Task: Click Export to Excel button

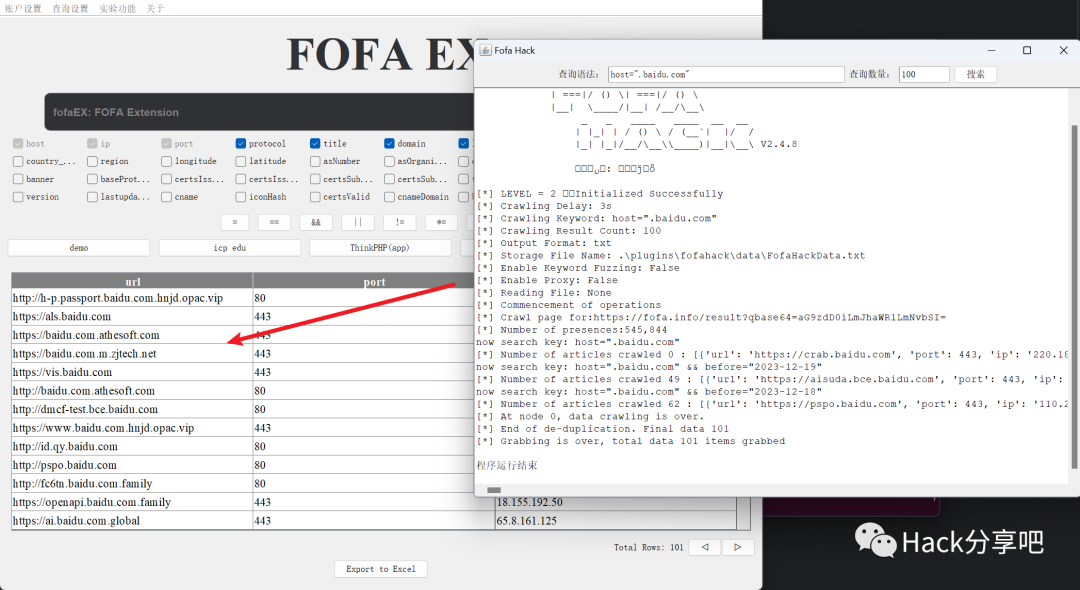Action: pyautogui.click(x=381, y=569)
